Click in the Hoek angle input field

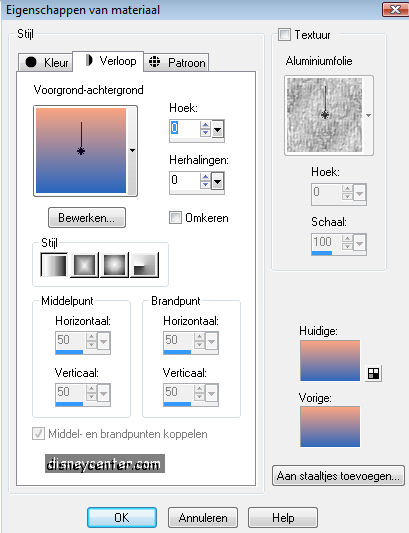(185, 128)
